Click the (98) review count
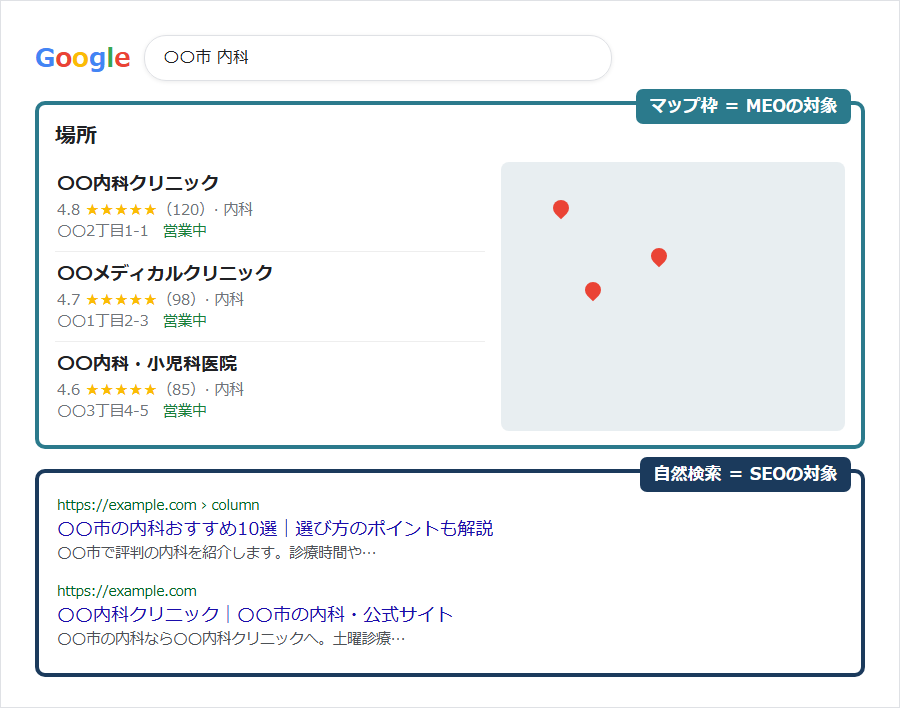900x708 pixels. (181, 300)
